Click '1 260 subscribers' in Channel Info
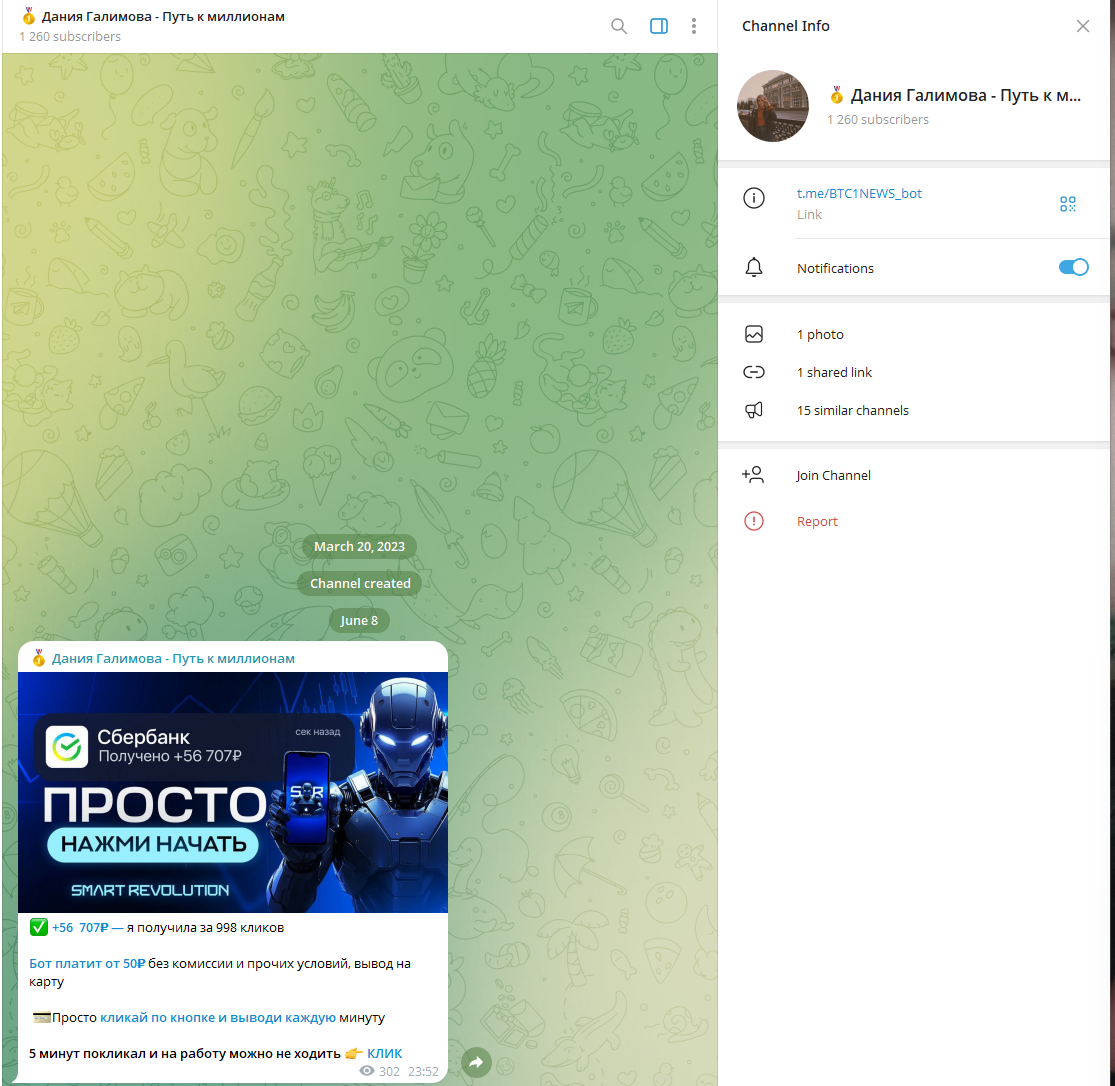Screen dimensions: 1115x1086 pyautogui.click(x=877, y=119)
